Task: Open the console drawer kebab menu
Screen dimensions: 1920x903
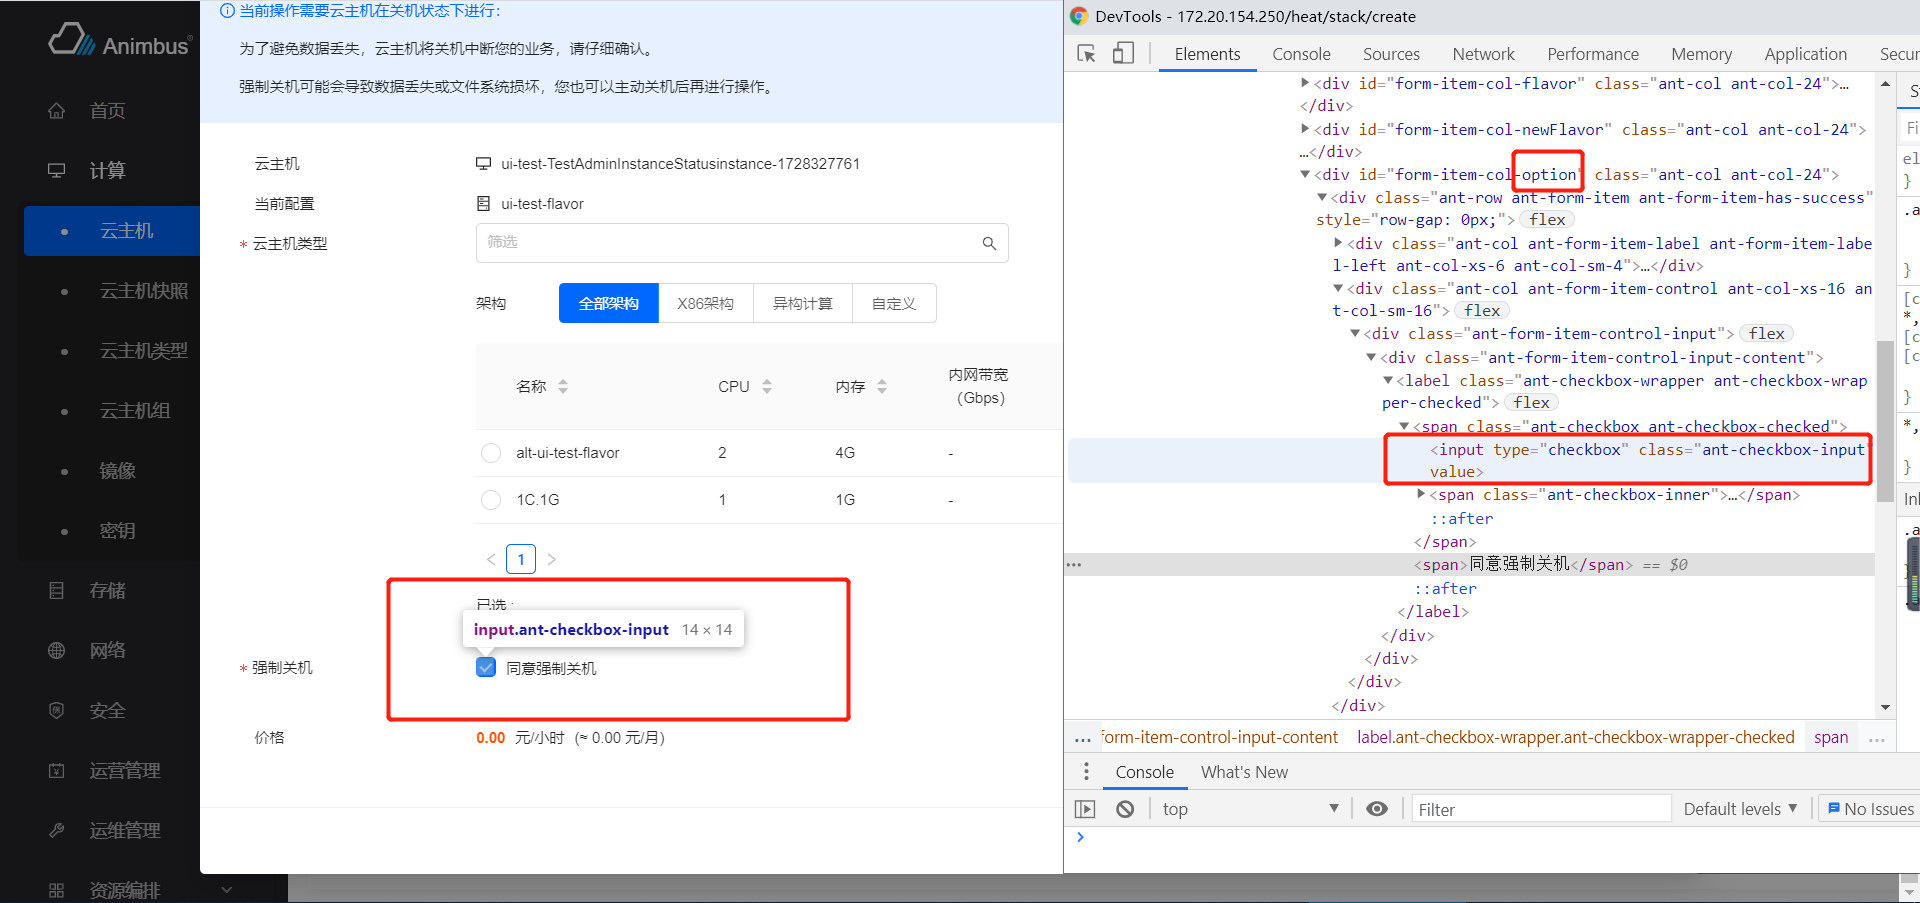Action: tap(1086, 772)
